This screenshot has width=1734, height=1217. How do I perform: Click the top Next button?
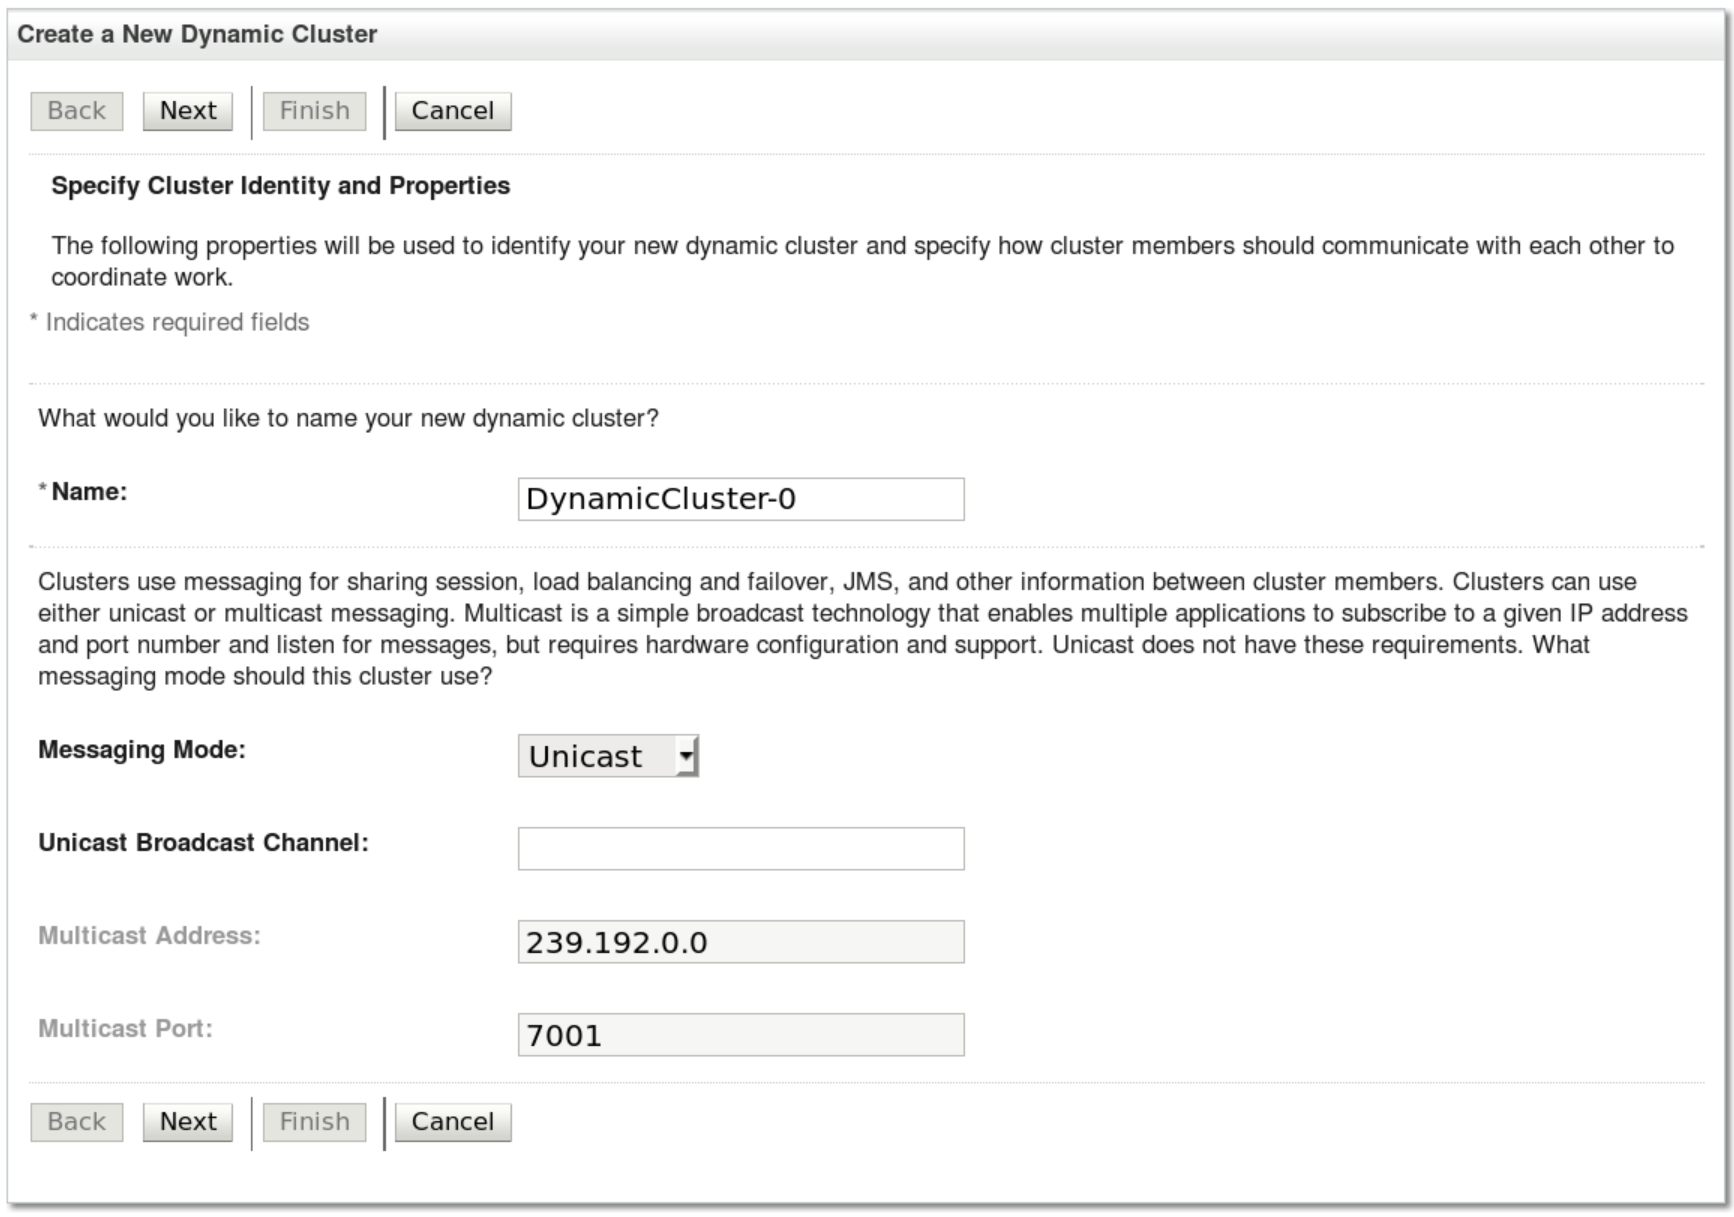point(187,111)
